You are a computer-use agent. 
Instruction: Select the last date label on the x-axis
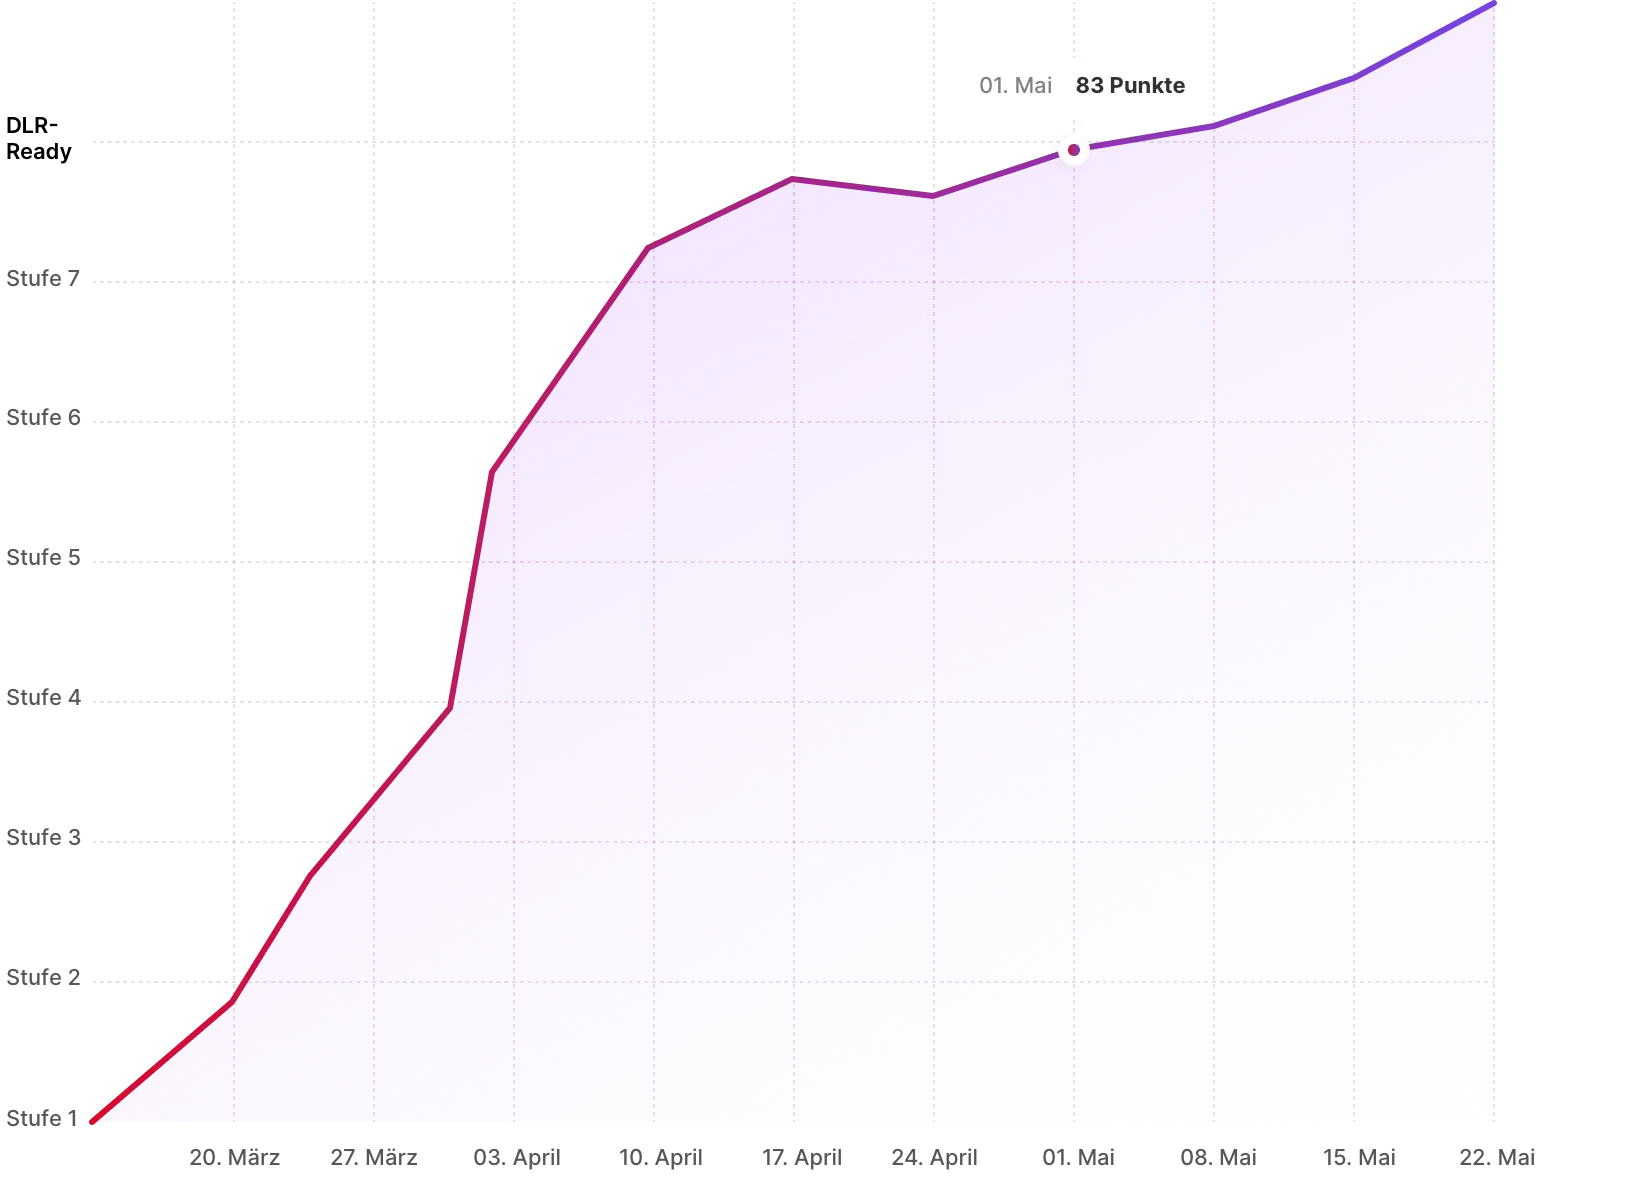click(x=1495, y=1158)
